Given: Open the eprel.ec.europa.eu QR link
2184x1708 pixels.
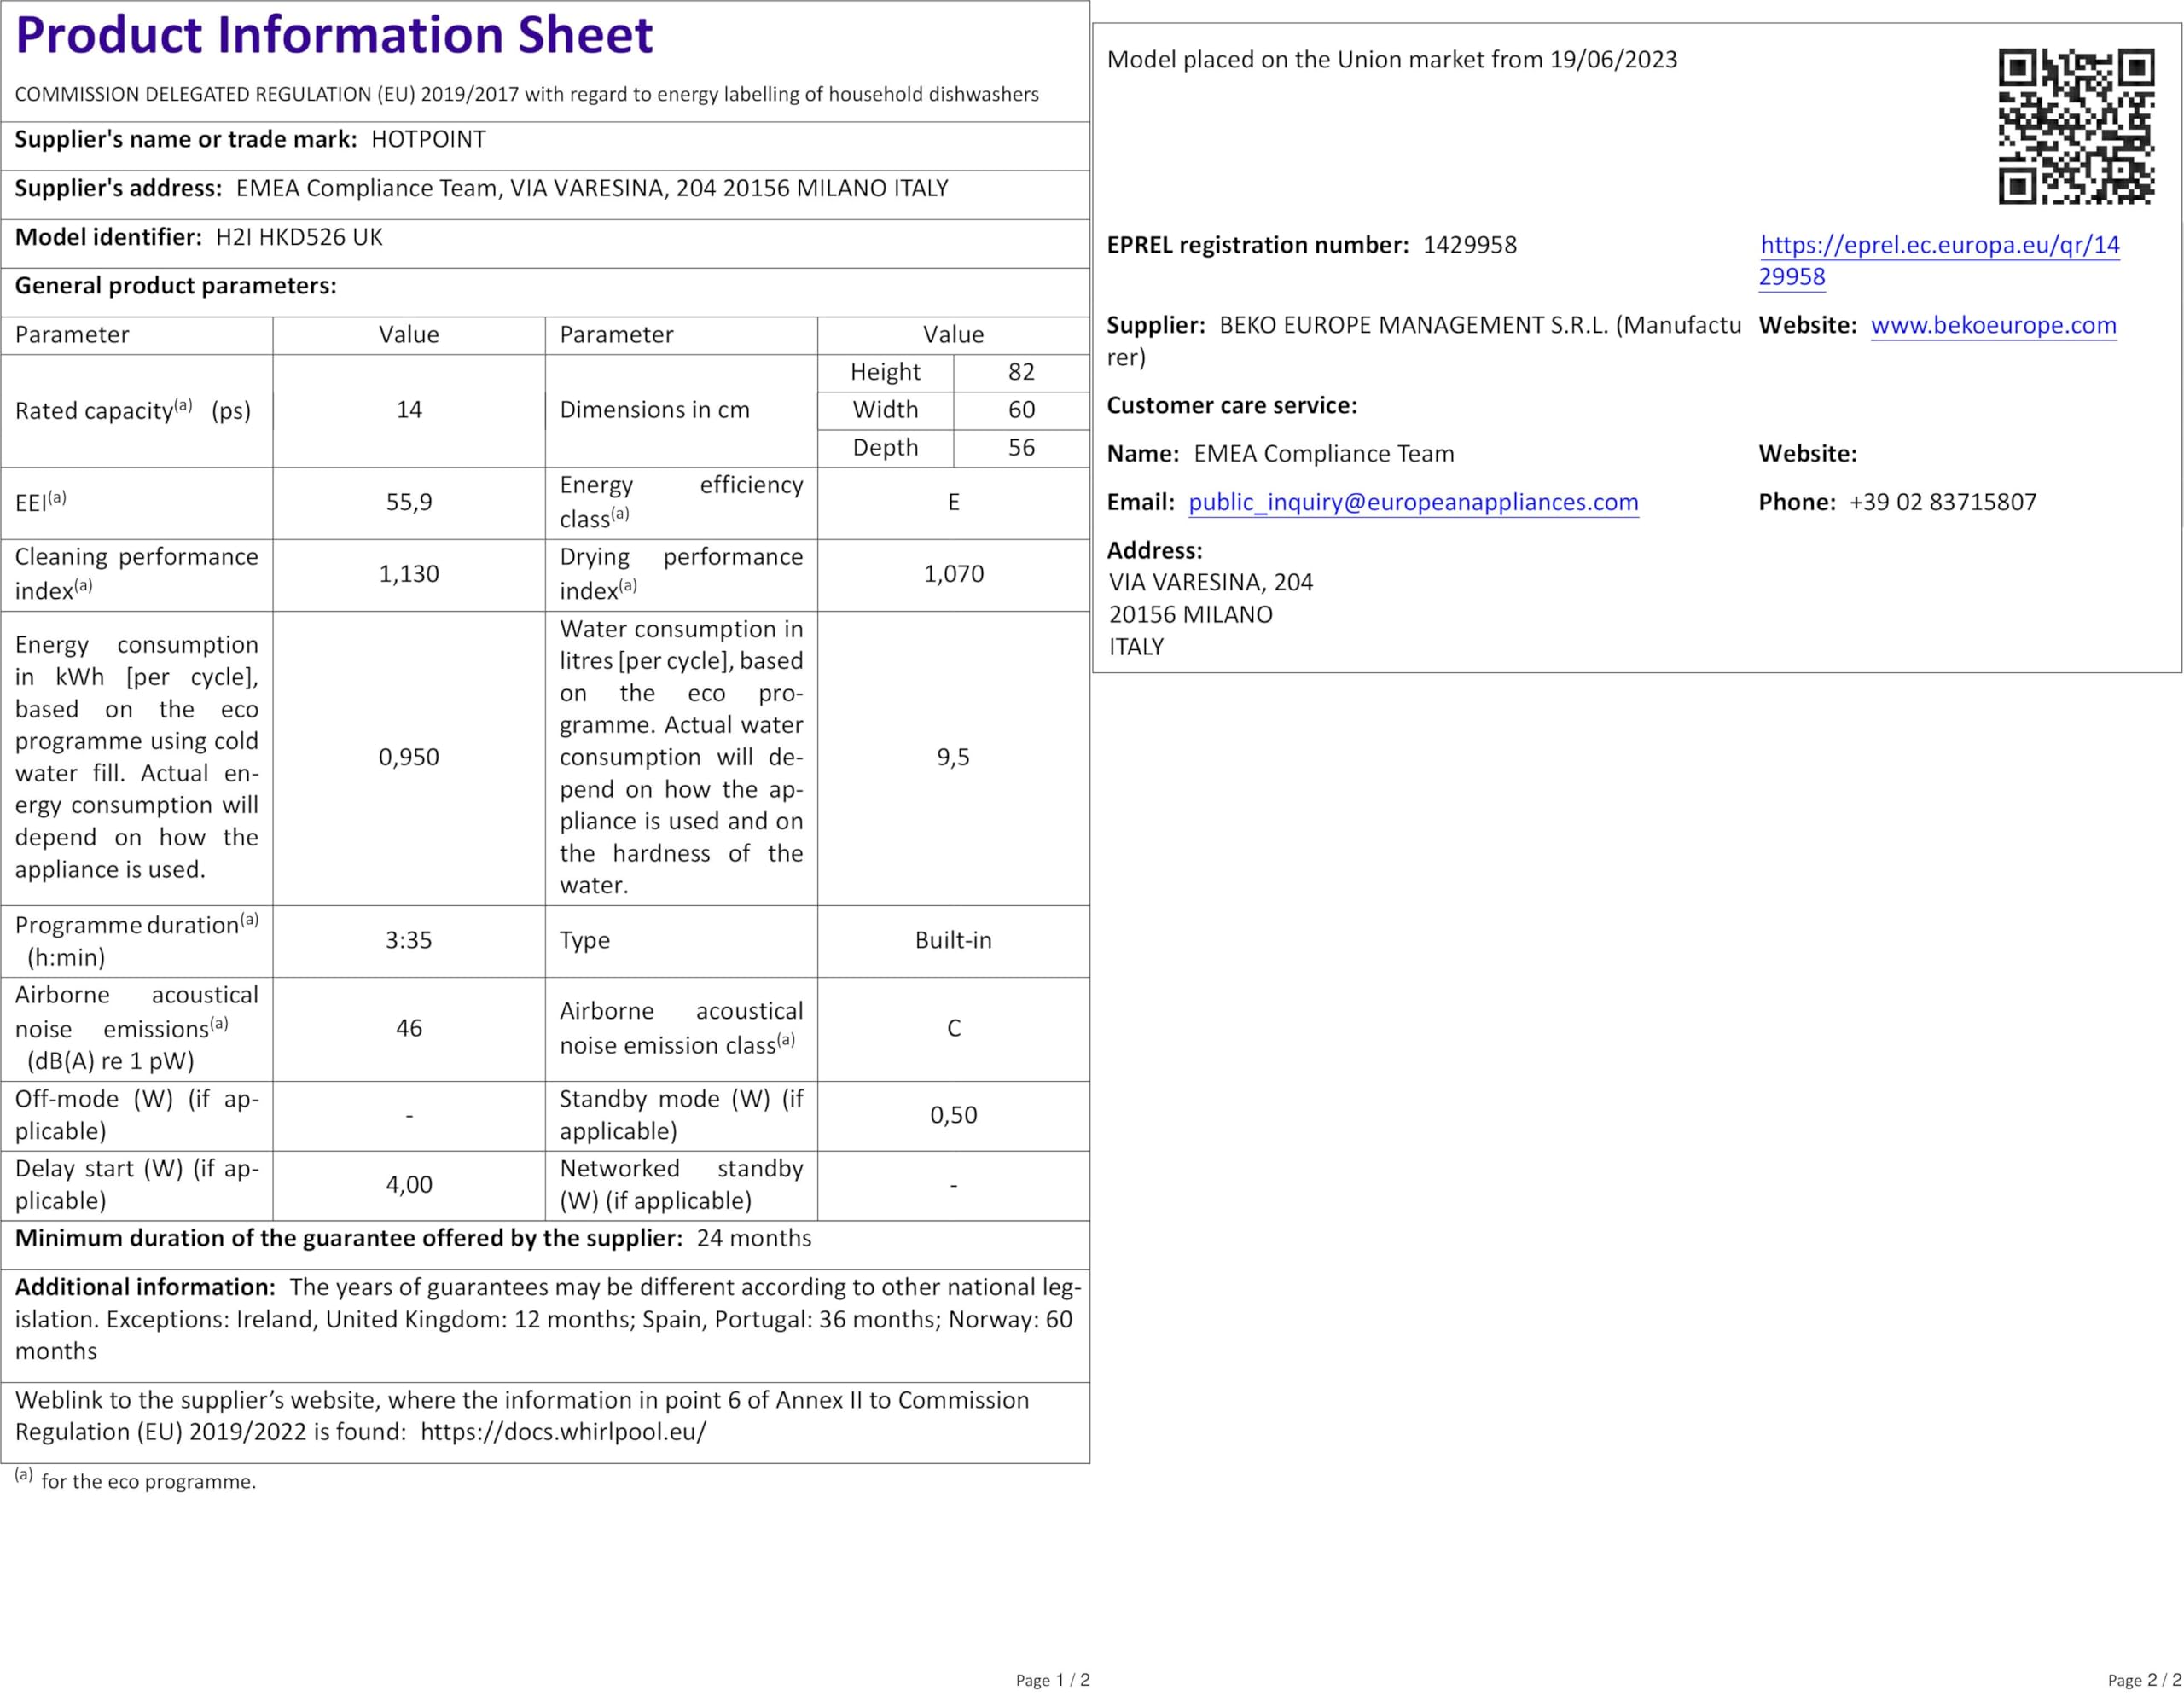Looking at the screenshot, I should pyautogui.click(x=1938, y=245).
